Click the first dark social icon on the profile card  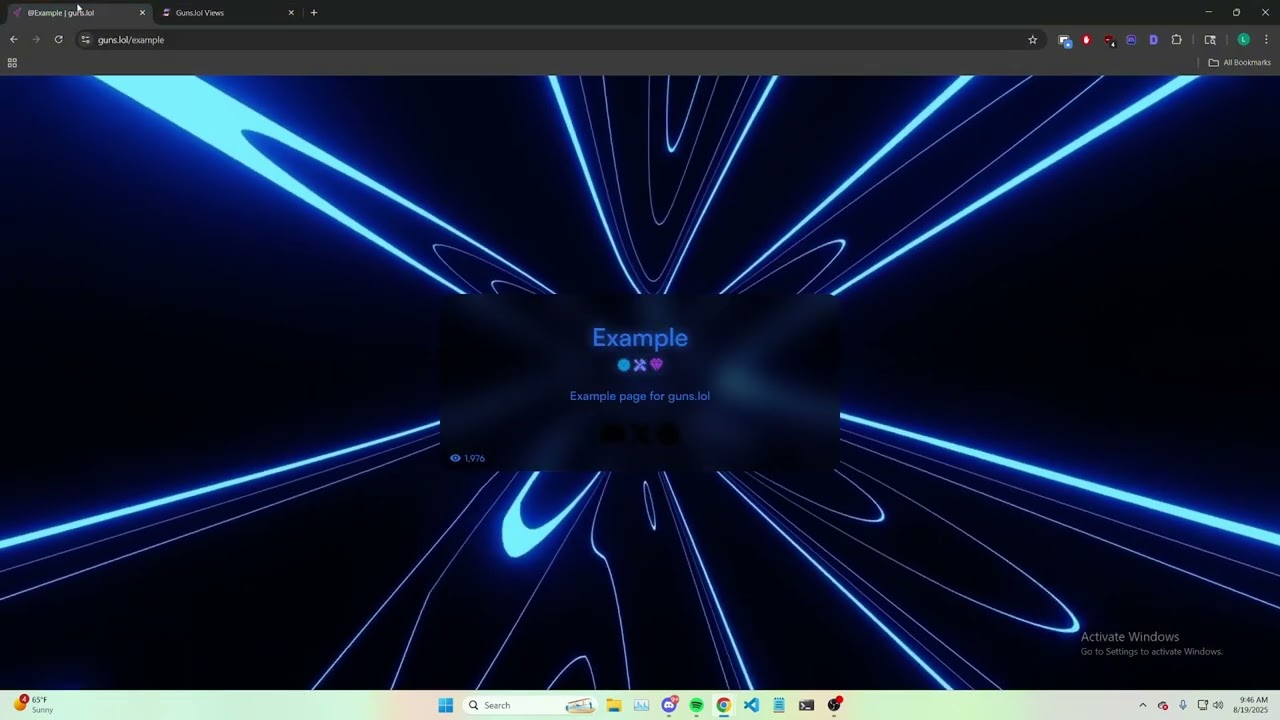tap(613, 434)
